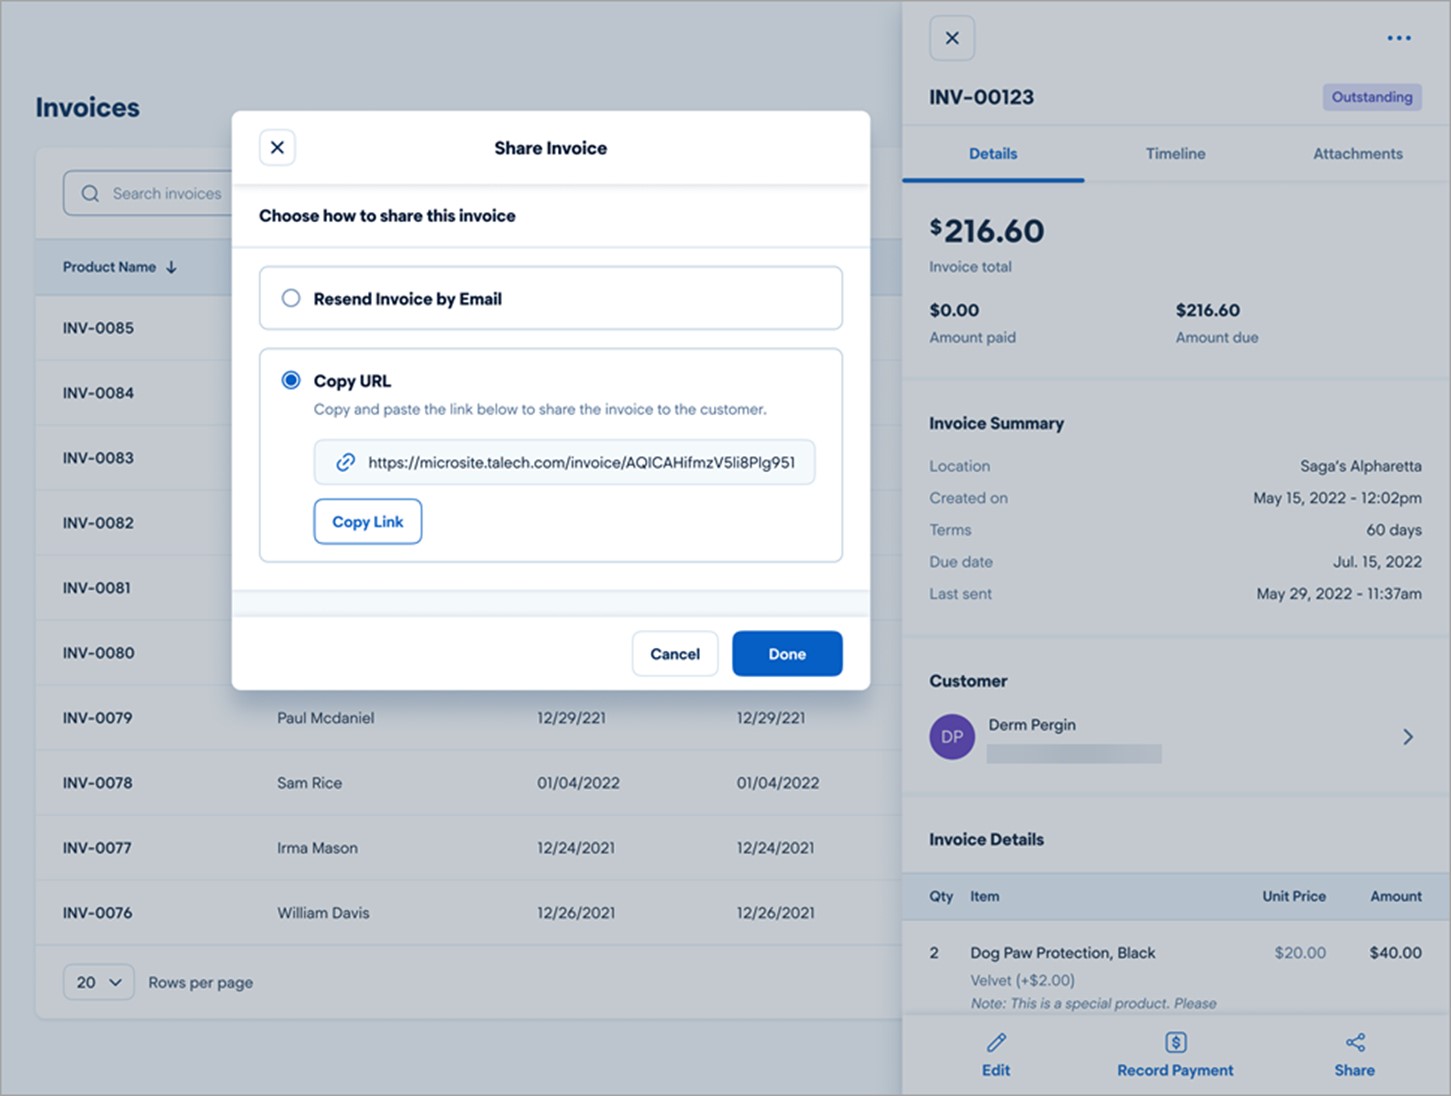Viewport: 1451px width, 1096px height.
Task: Switch to the Timeline tab
Action: pyautogui.click(x=1175, y=153)
